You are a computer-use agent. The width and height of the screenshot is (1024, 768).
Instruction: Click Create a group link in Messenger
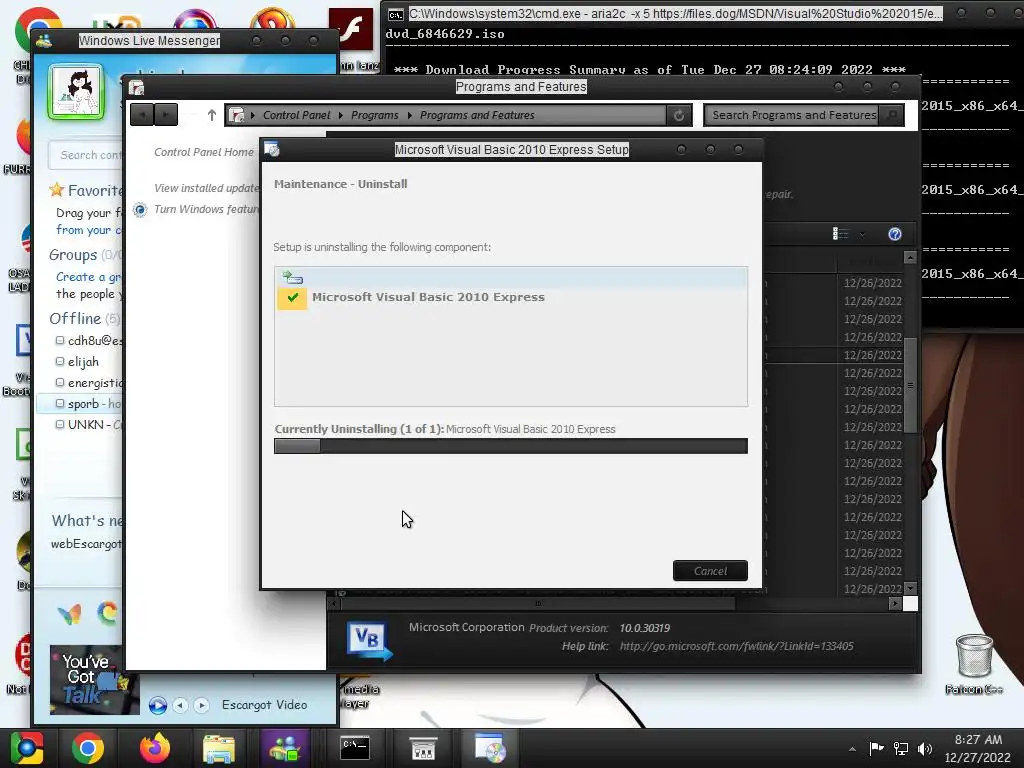pyautogui.click(x=89, y=277)
